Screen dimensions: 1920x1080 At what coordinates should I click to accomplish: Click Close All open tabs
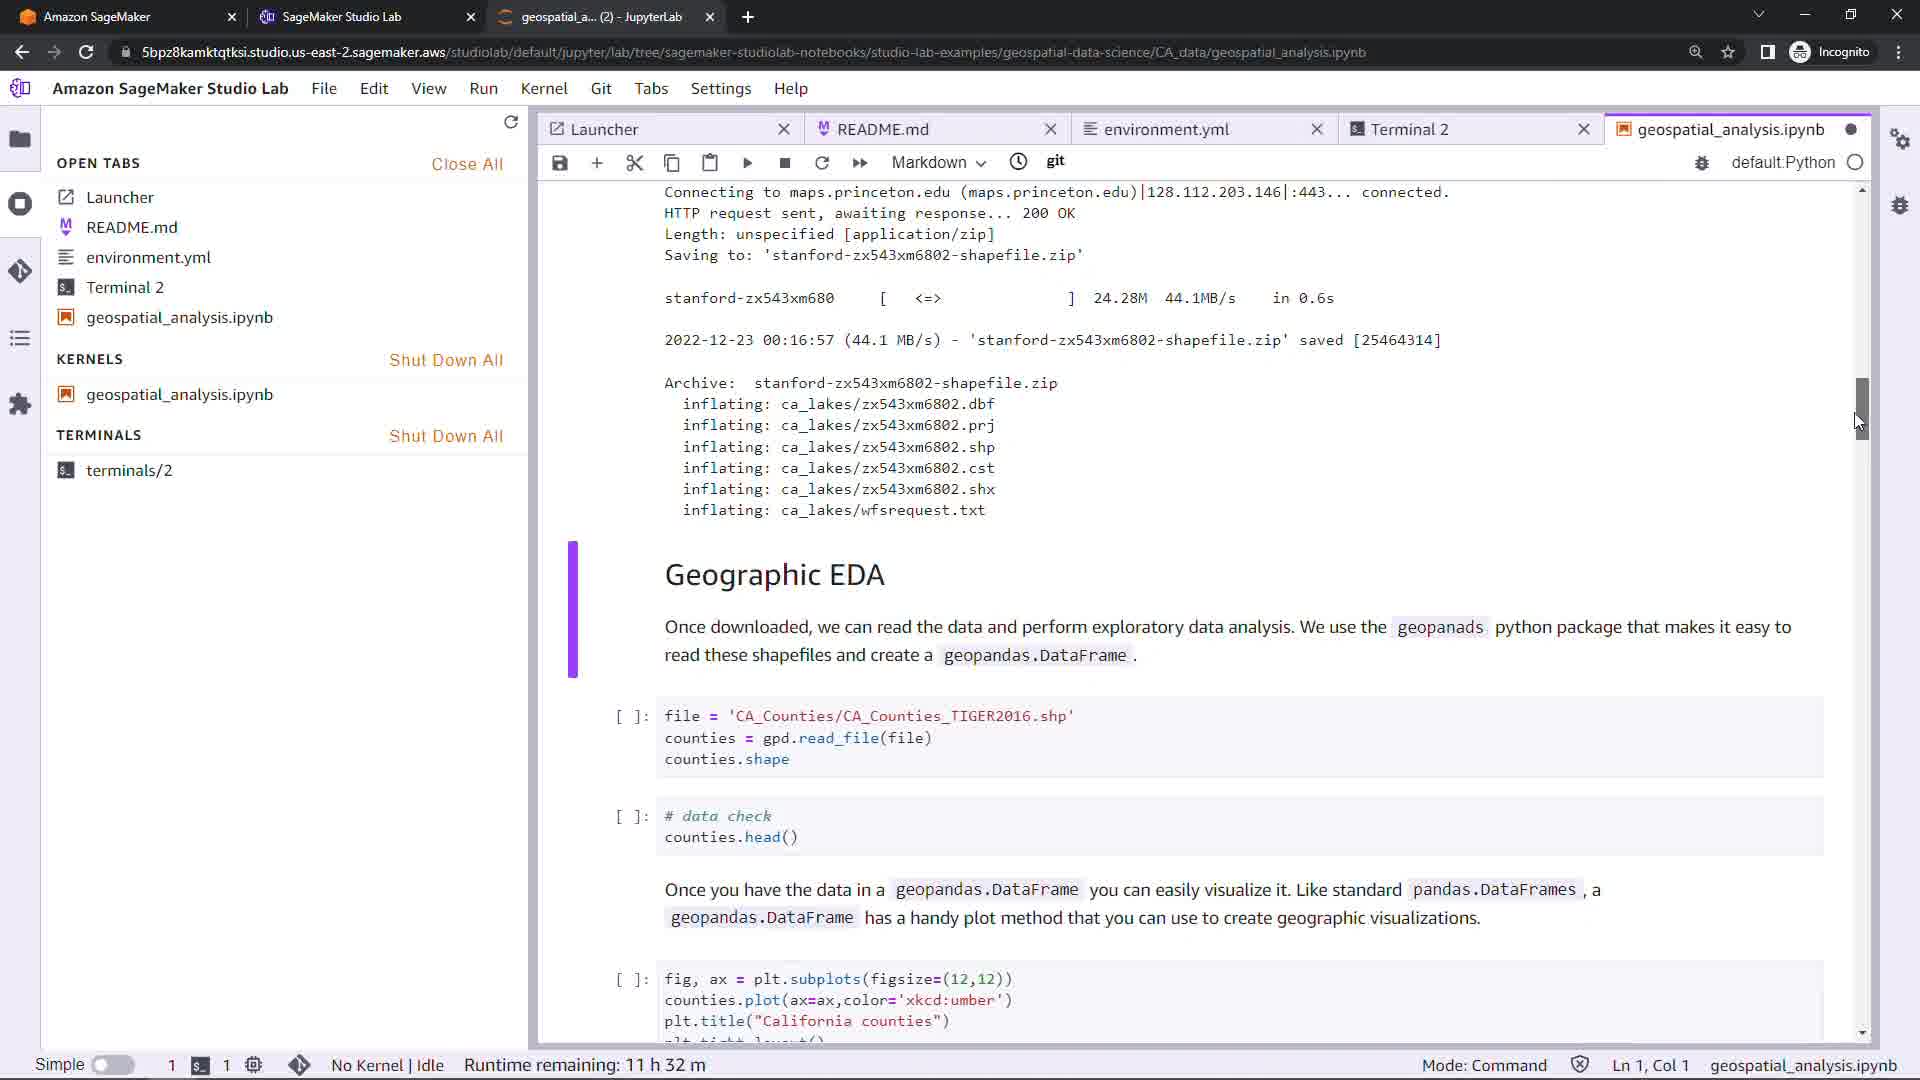[467, 164]
